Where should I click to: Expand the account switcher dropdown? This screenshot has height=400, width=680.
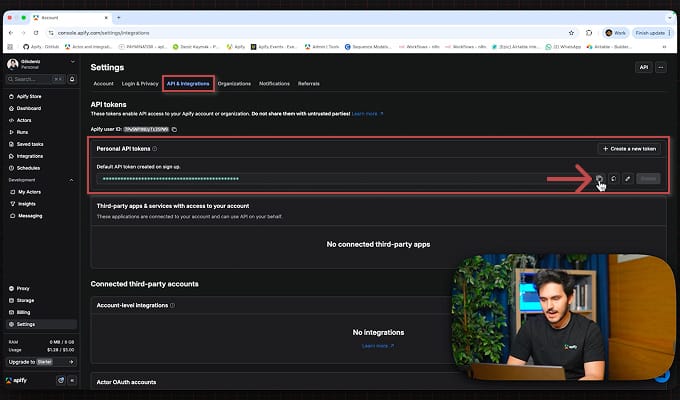[72, 62]
